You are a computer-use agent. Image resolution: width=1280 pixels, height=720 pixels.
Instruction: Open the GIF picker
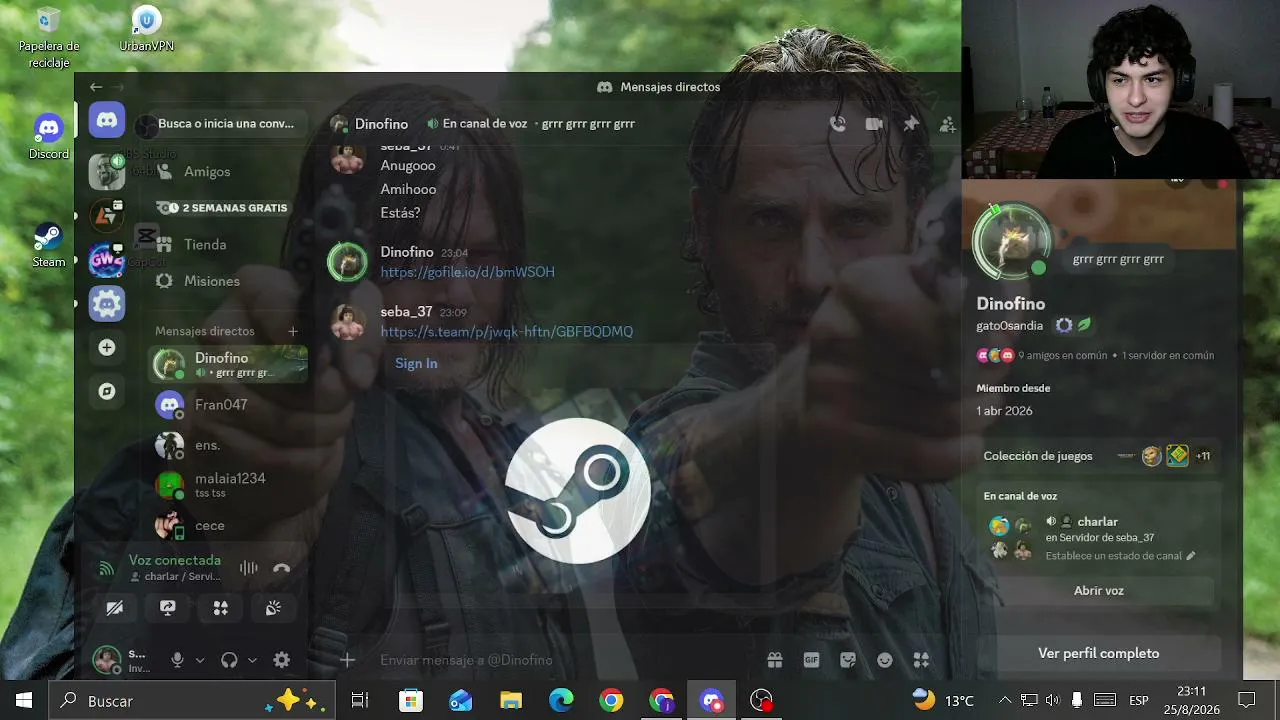coord(811,660)
